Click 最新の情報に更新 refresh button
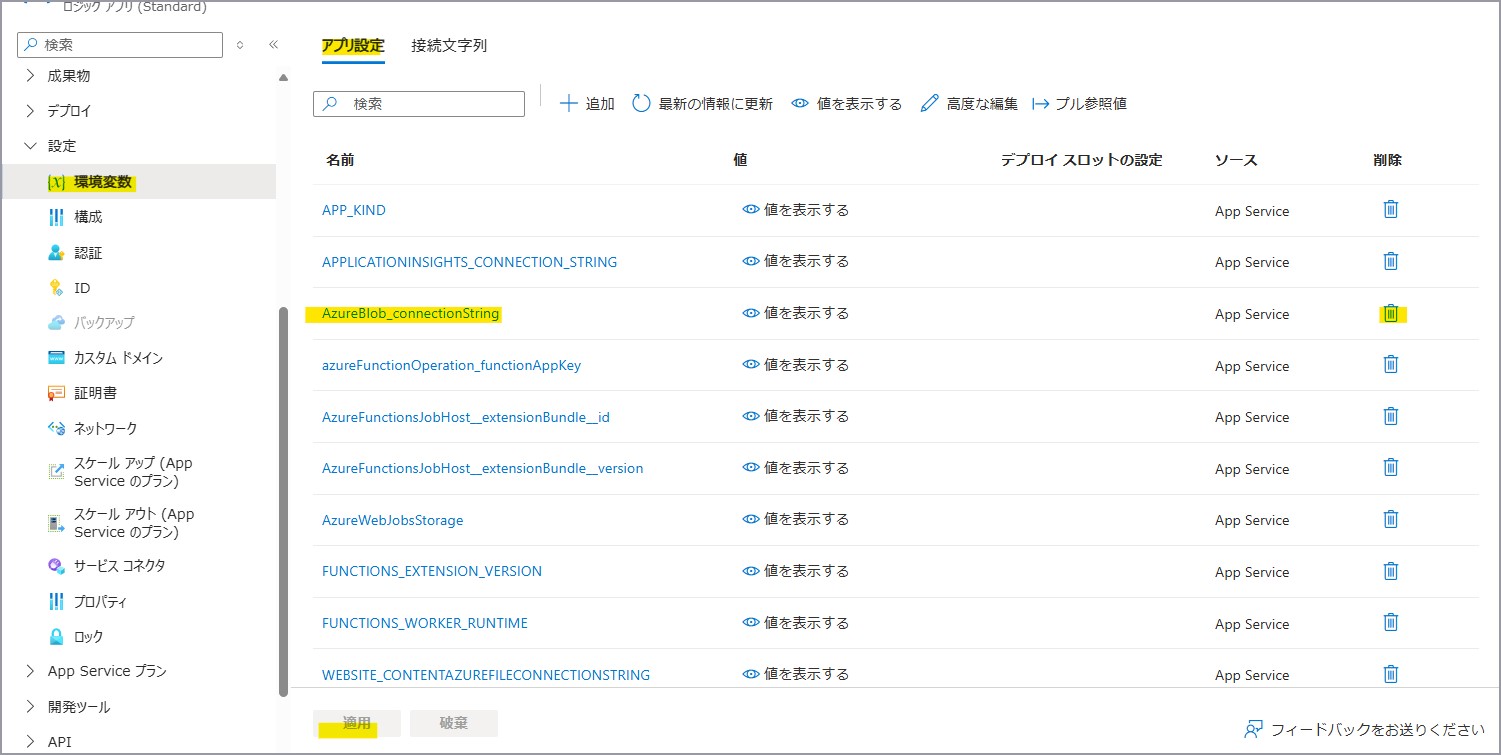This screenshot has height=755, width=1501. click(702, 104)
